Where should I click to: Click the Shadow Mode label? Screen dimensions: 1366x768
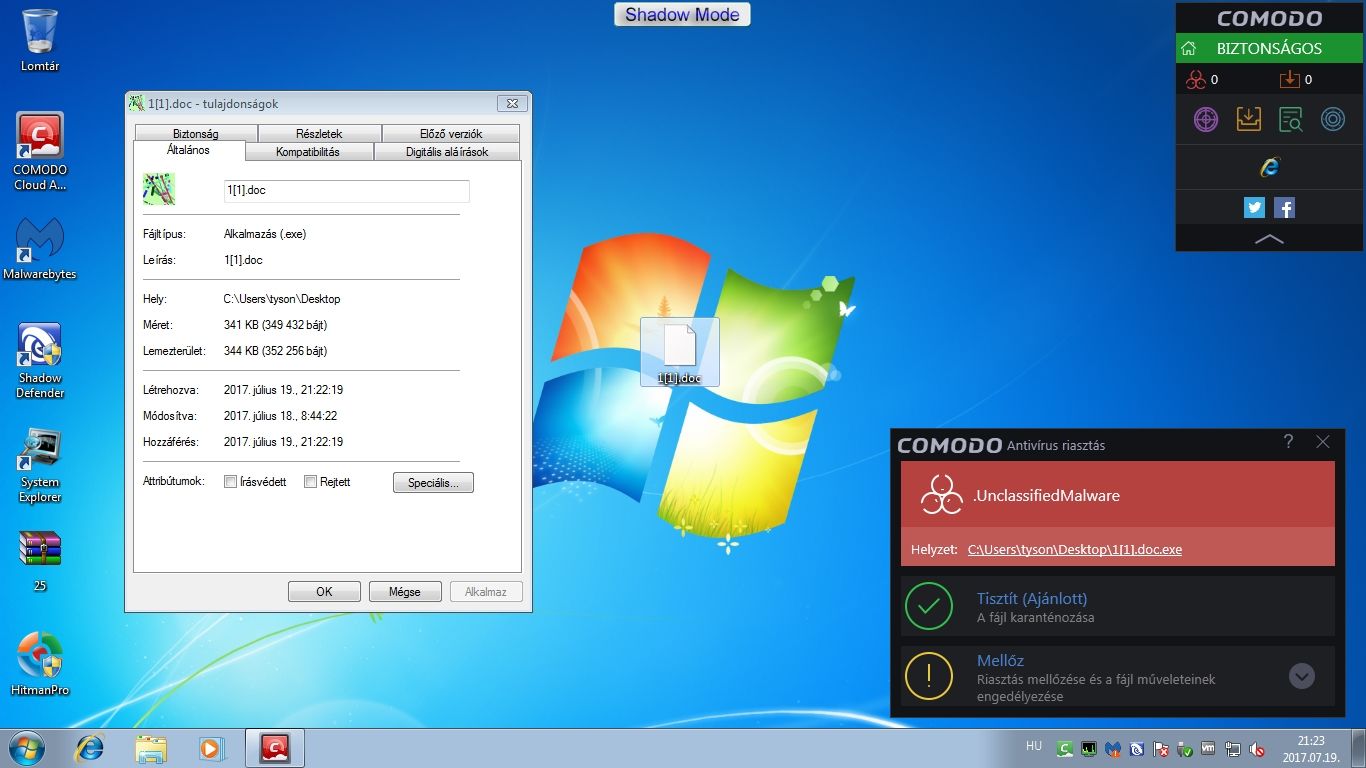tap(682, 14)
